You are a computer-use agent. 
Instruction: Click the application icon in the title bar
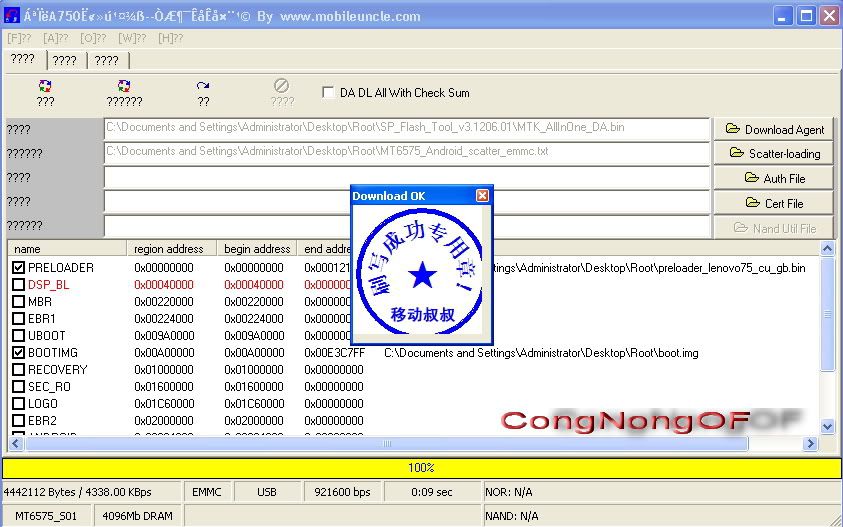click(12, 16)
